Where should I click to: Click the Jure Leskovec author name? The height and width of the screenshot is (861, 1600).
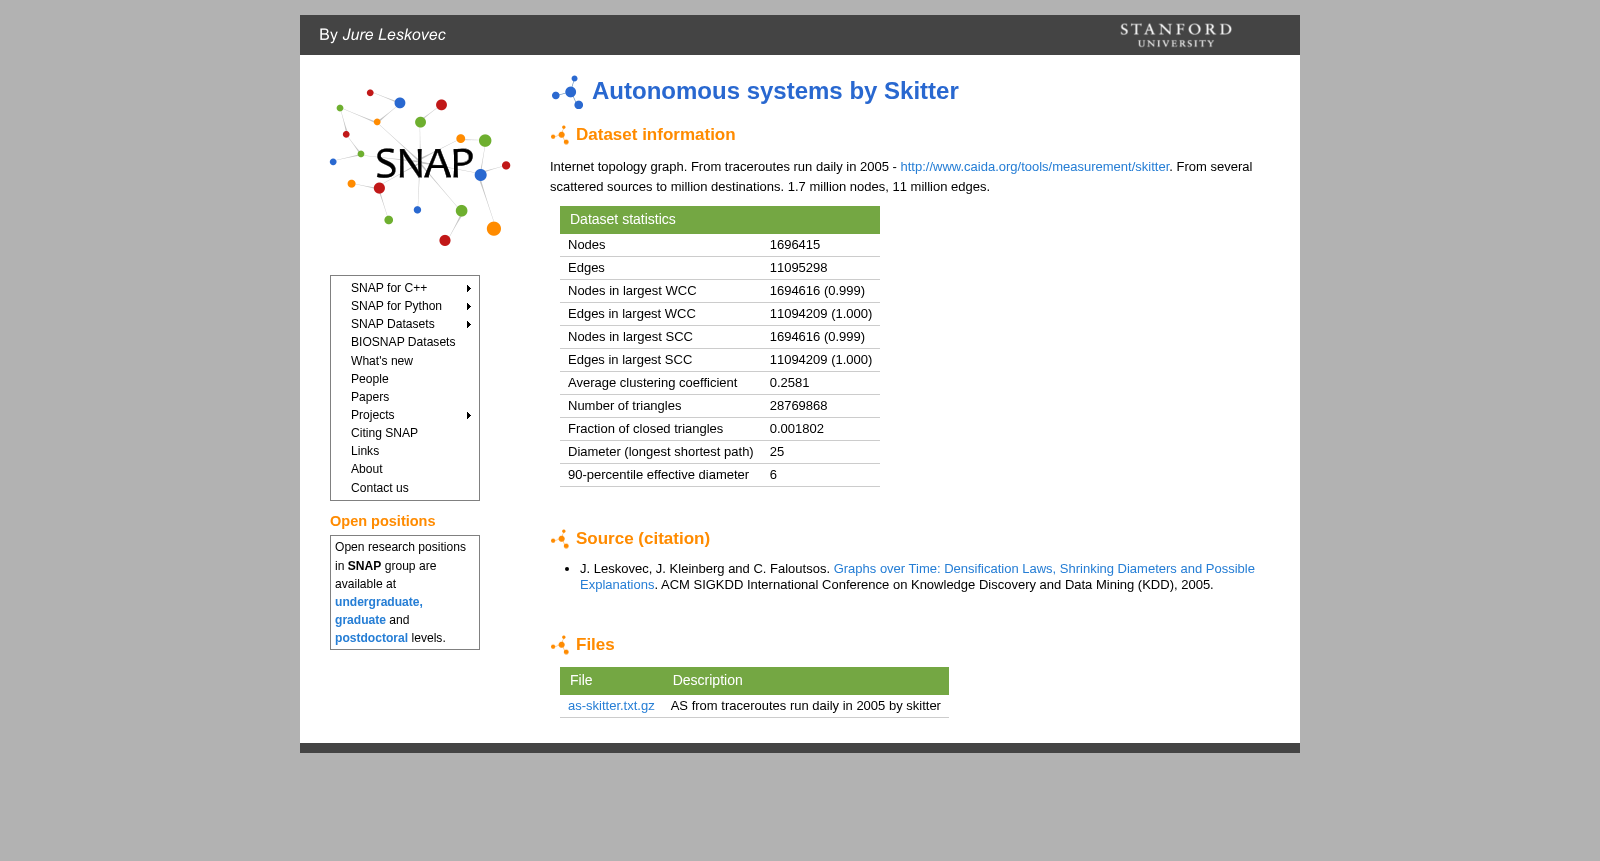[394, 35]
